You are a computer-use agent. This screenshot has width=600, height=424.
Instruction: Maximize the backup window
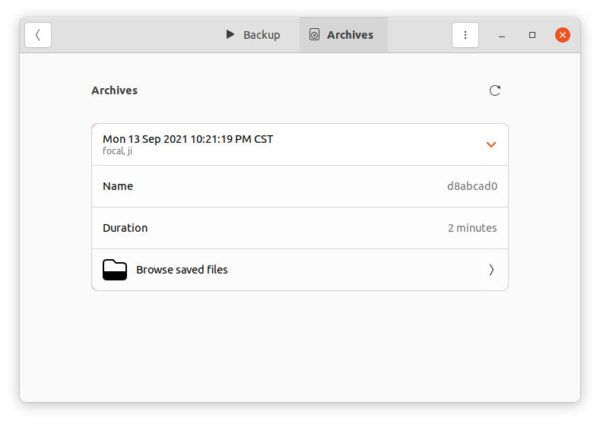[x=532, y=35]
